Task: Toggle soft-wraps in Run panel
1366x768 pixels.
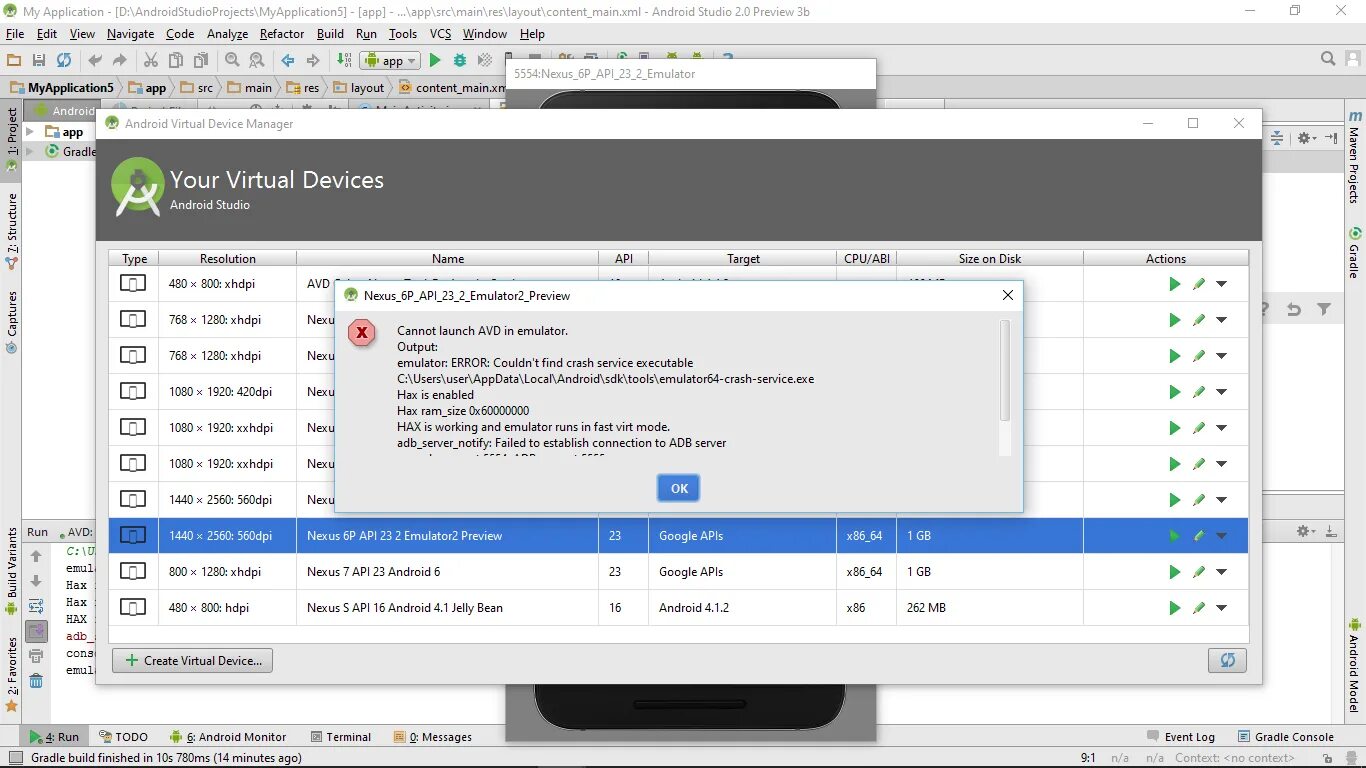Action: pos(36,606)
